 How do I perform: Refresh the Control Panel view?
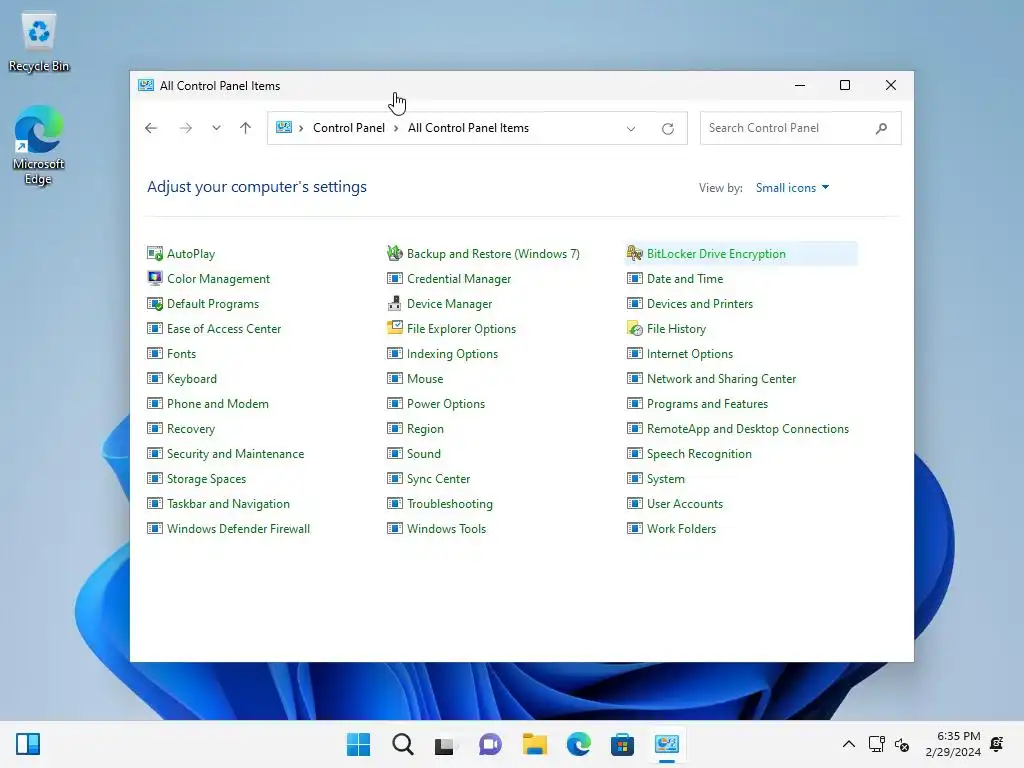click(x=667, y=129)
